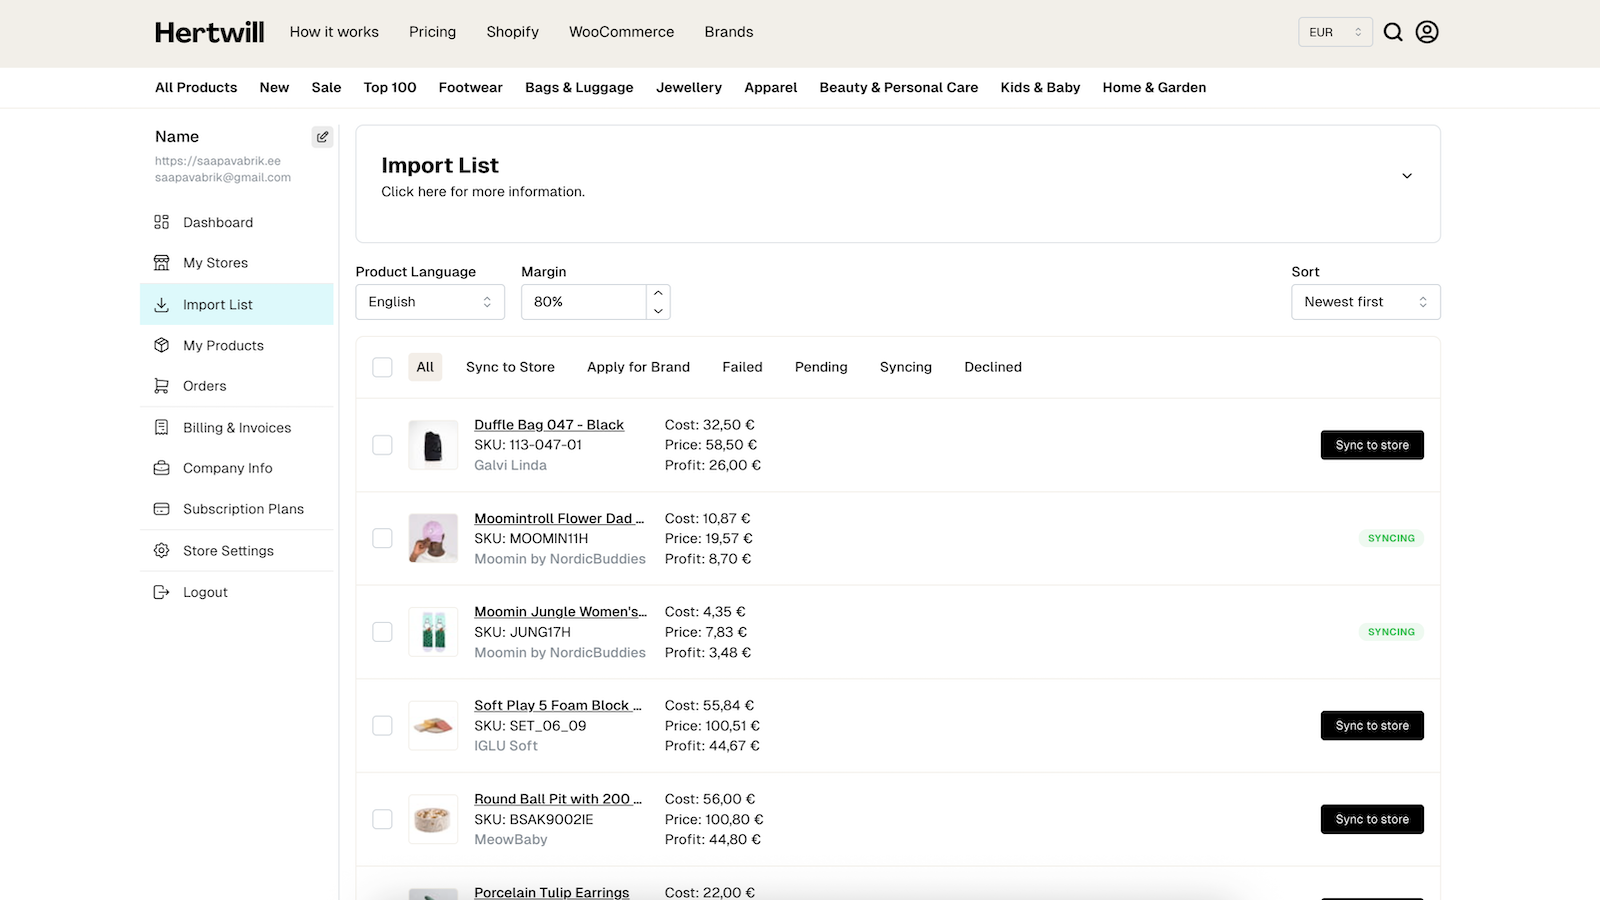Click the Store Settings gear icon
Image resolution: width=1600 pixels, height=900 pixels.
[161, 551]
